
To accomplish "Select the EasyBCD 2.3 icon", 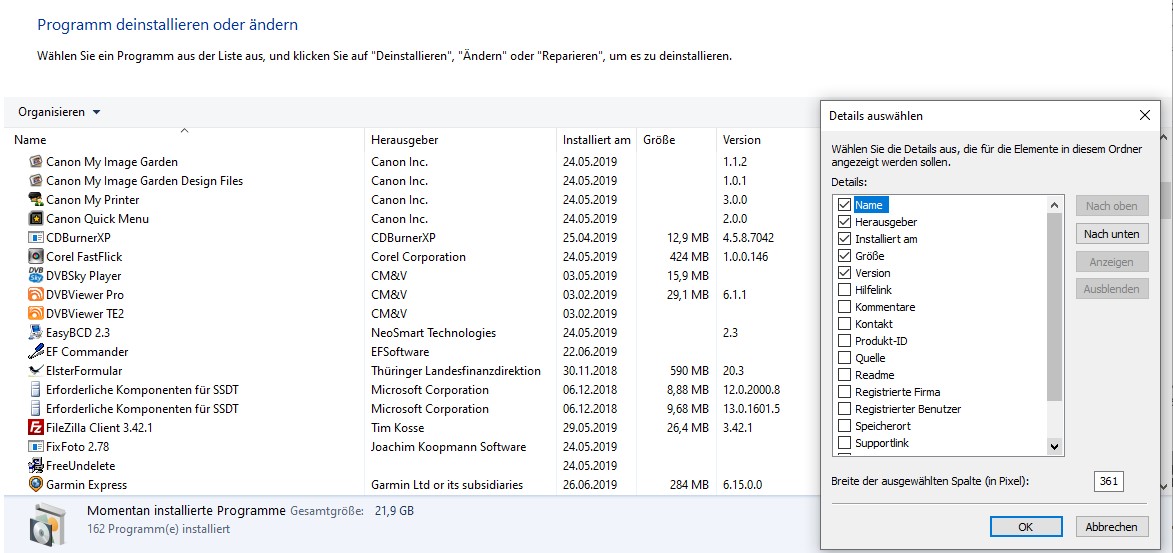I will tap(35, 333).
